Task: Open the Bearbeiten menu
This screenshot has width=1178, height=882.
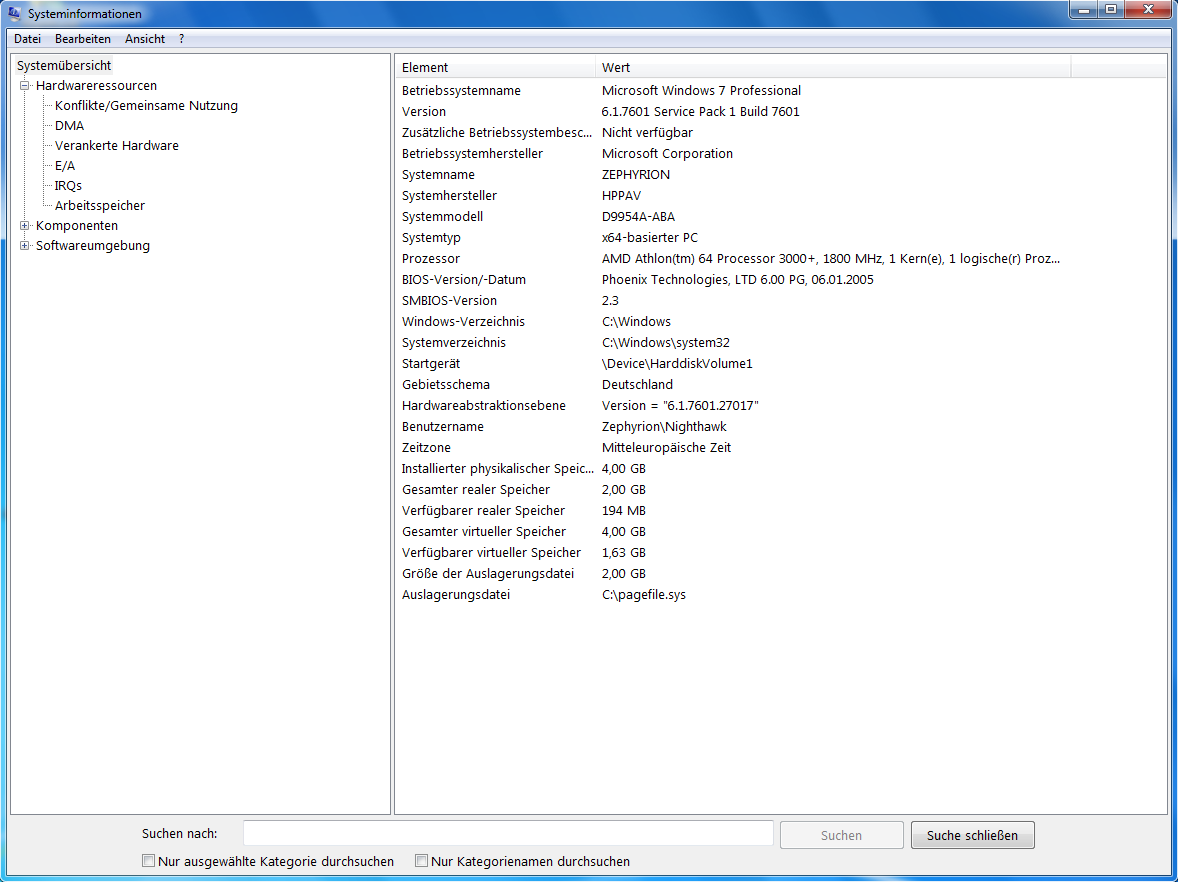Action: tap(83, 39)
